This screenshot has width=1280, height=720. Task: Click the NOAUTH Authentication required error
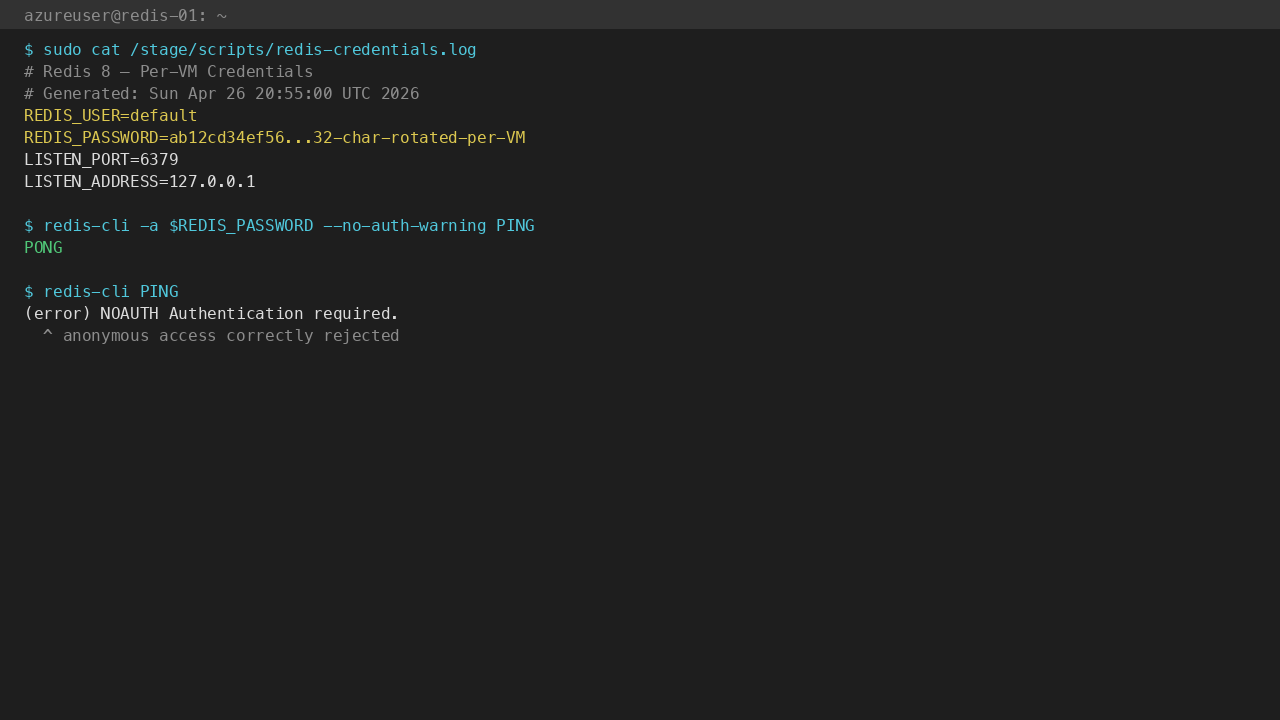(211, 314)
